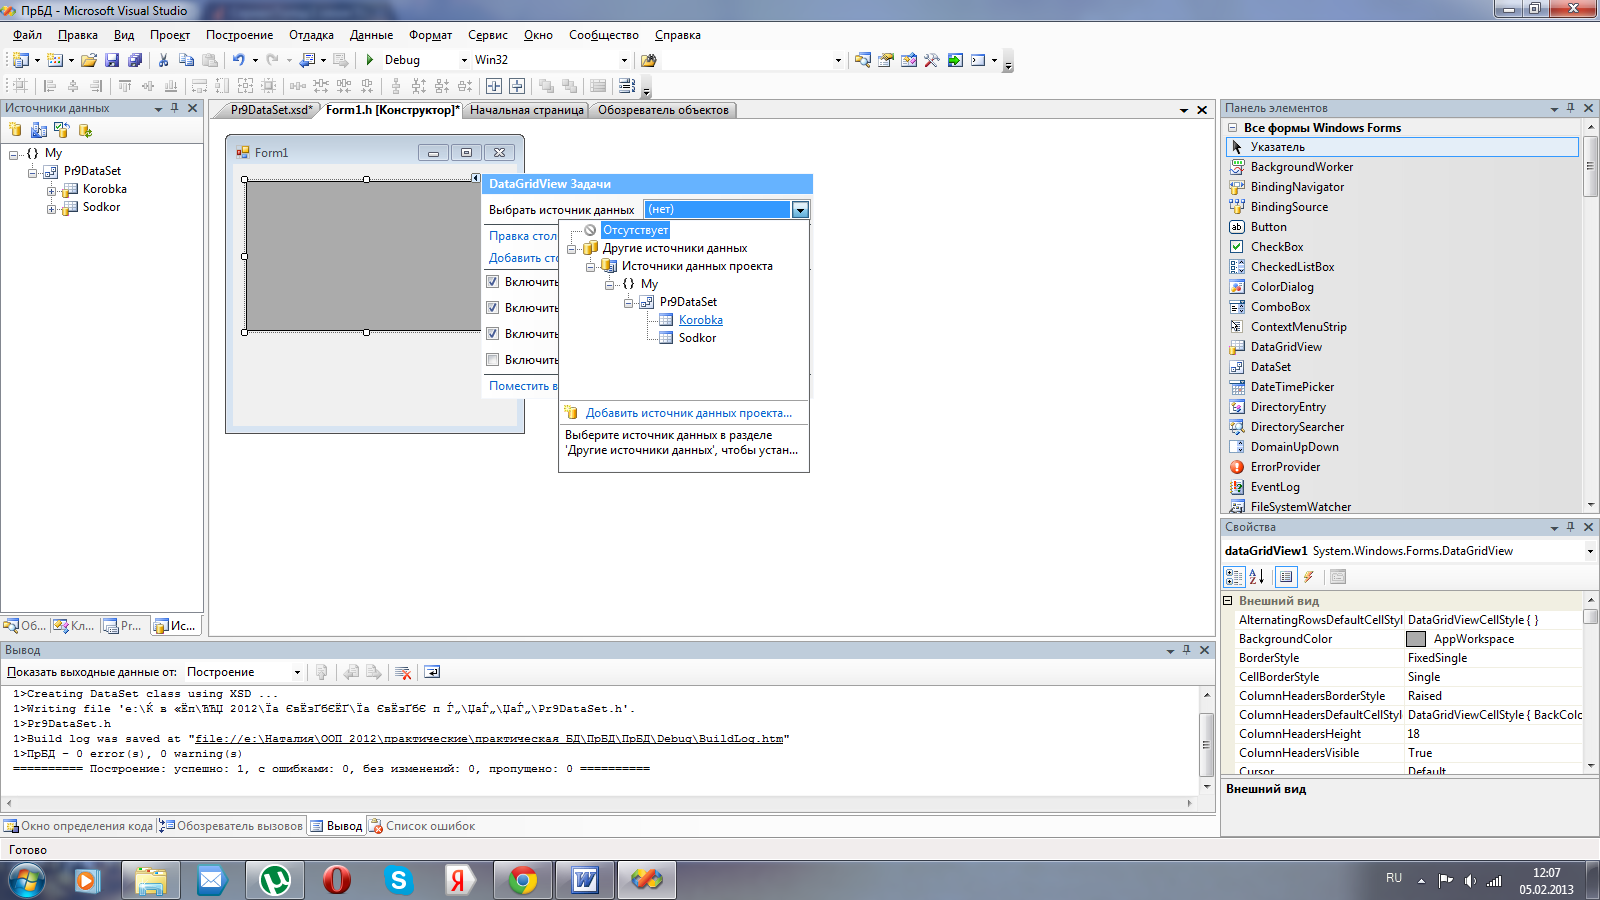Click Правка столбцов link
Image resolution: width=1600 pixels, height=900 pixels.
tap(522, 236)
